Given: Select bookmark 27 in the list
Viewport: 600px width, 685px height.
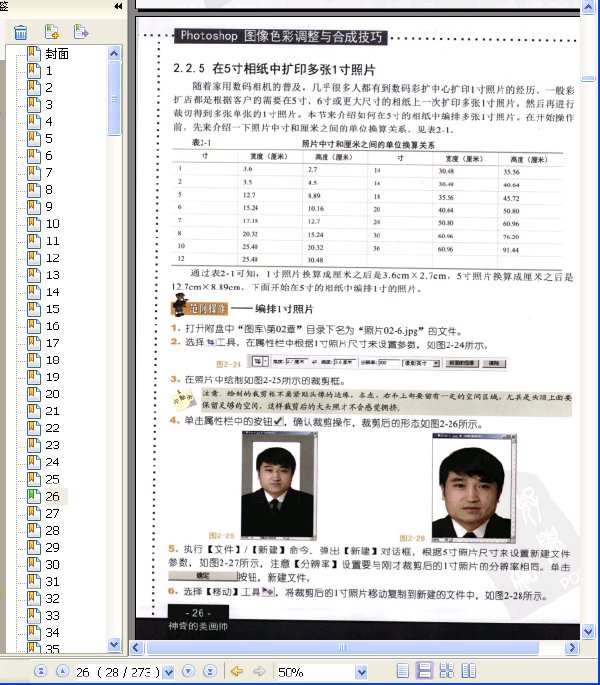Looking at the screenshot, I should pyautogui.click(x=52, y=513).
